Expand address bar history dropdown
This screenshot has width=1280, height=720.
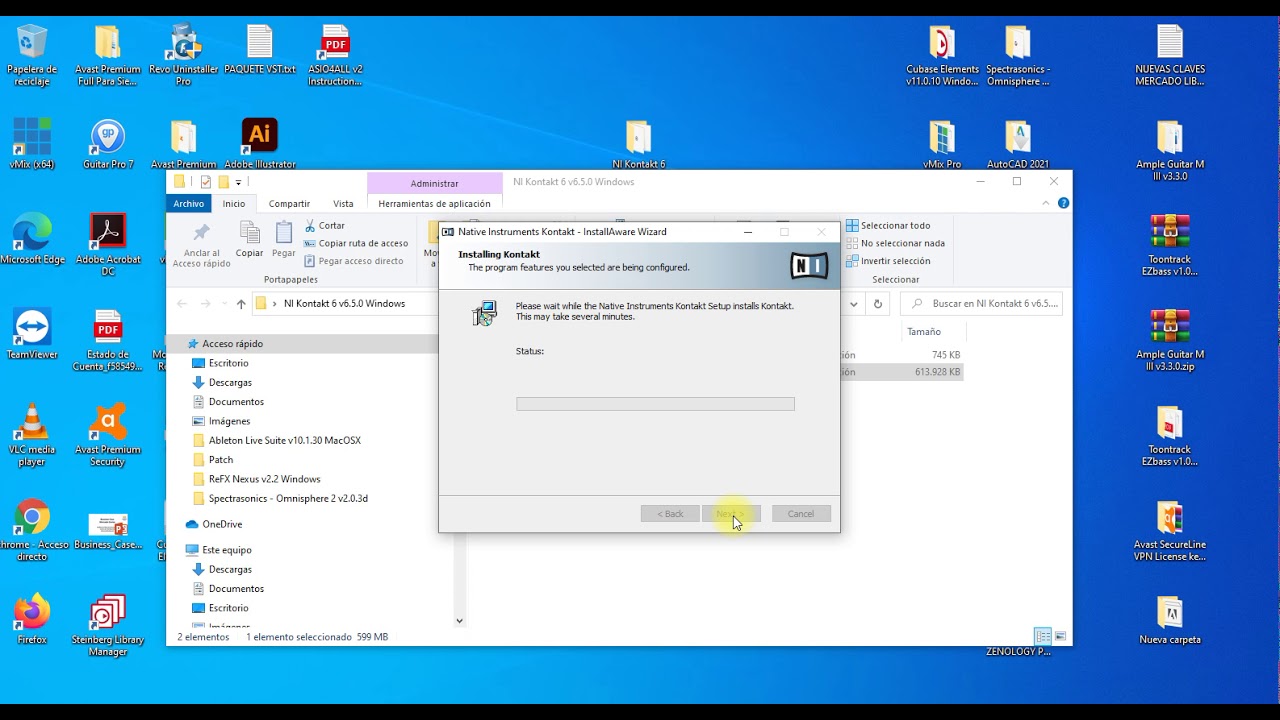(854, 304)
